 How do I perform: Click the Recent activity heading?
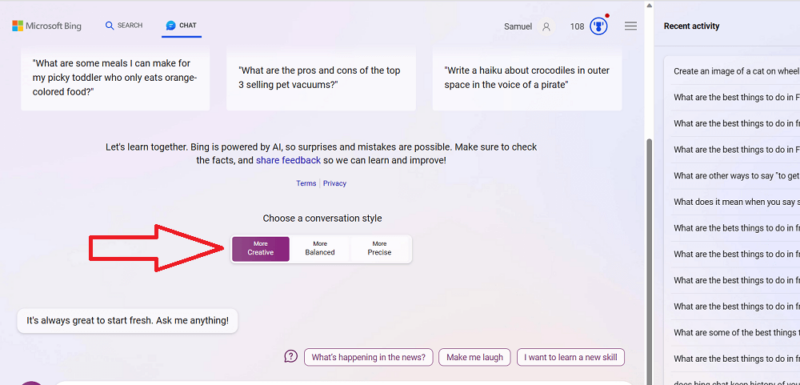pyautogui.click(x=691, y=26)
